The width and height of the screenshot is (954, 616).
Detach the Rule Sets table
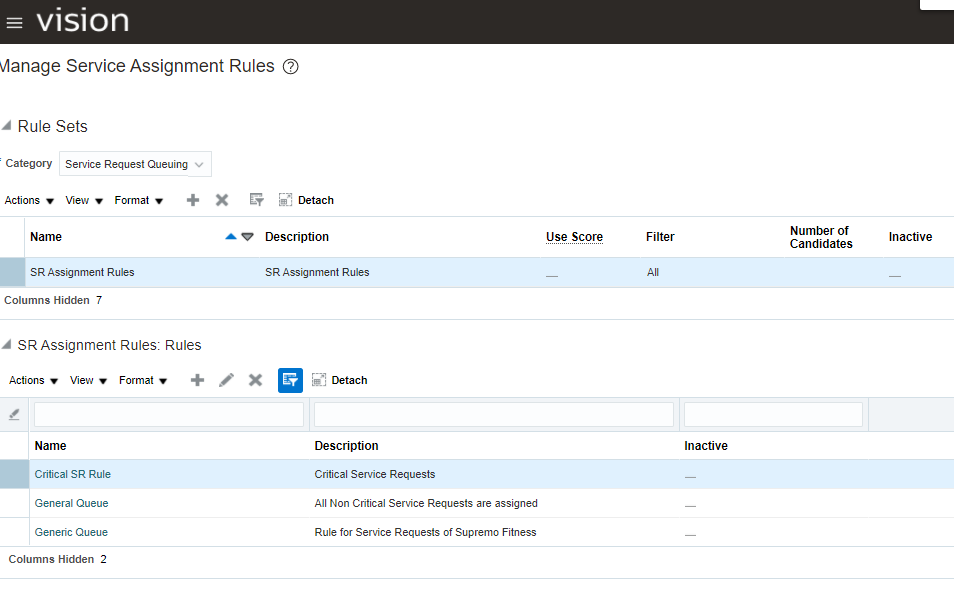[x=306, y=200]
